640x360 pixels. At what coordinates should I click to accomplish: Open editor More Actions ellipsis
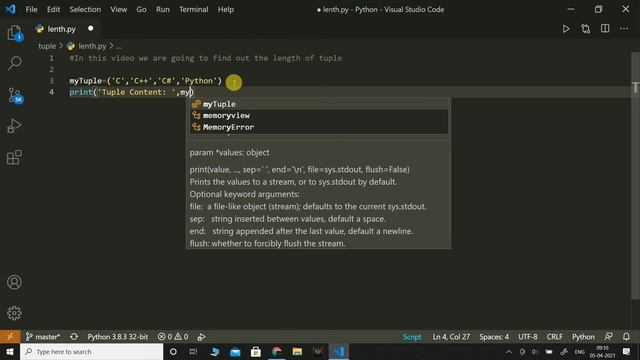click(624, 29)
